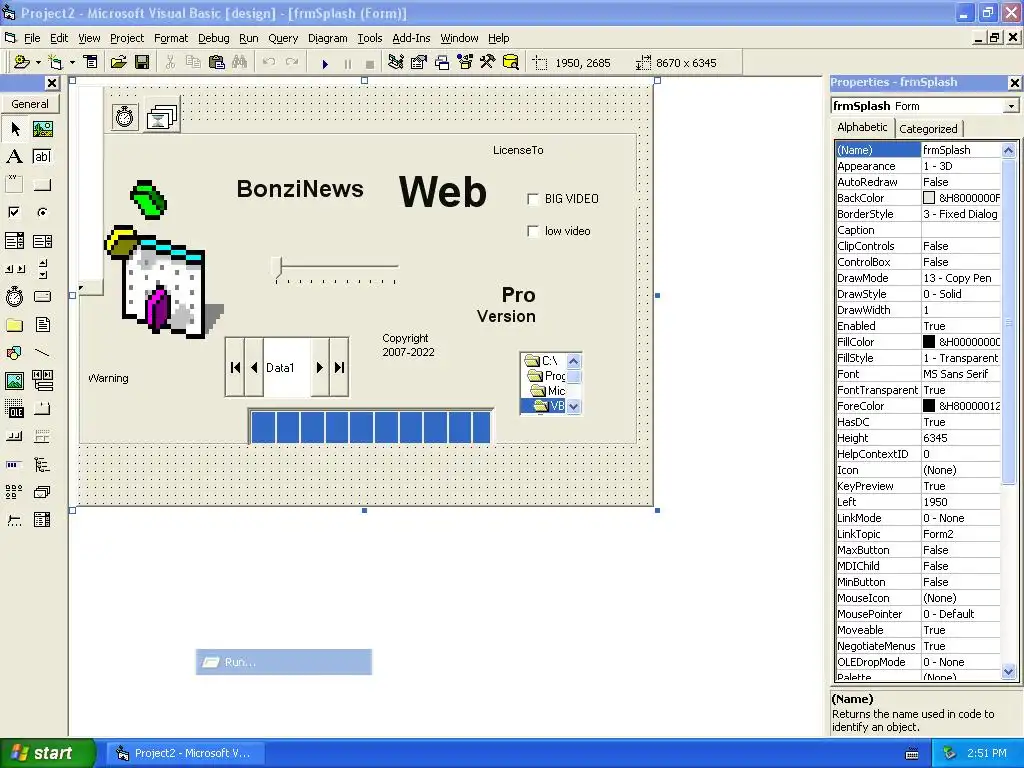The image size is (1024, 768).
Task: Select the Pointer tool in toolbox
Action: pyautogui.click(x=14, y=129)
